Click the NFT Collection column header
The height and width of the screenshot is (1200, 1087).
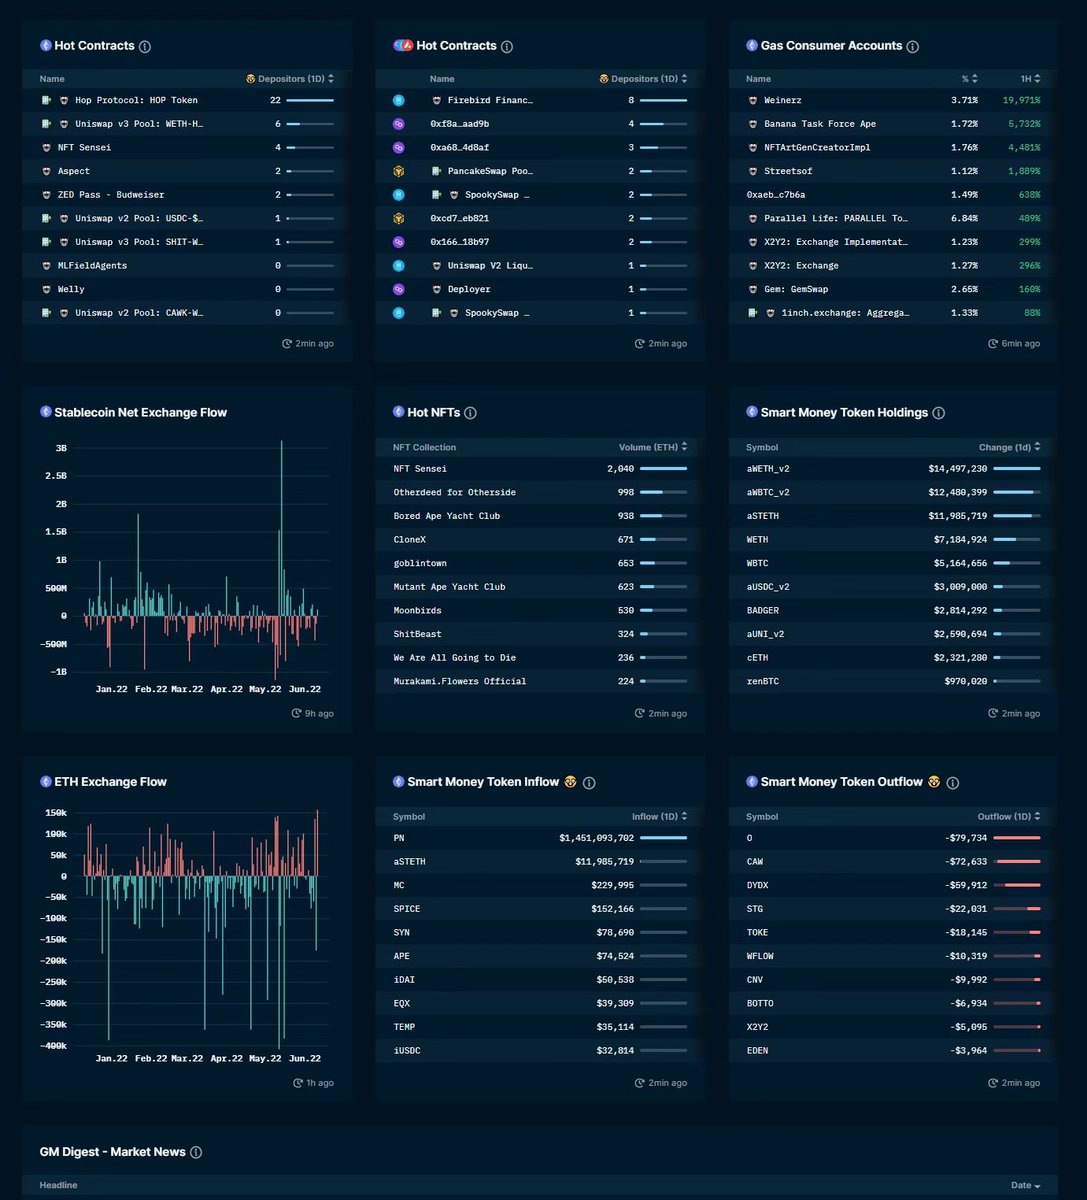424,447
